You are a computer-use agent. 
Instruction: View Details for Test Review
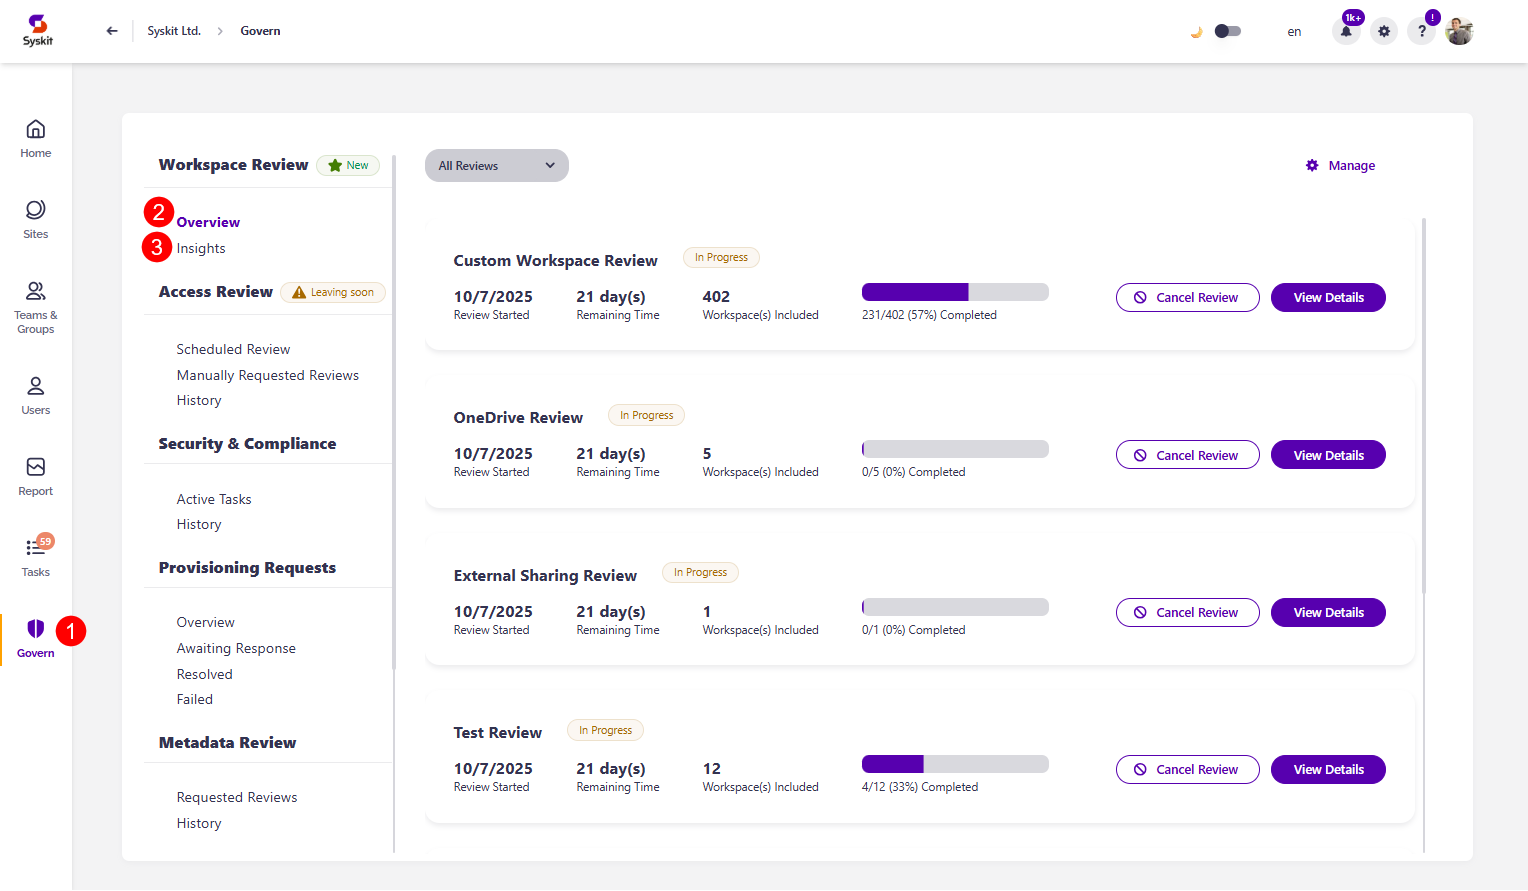point(1328,769)
